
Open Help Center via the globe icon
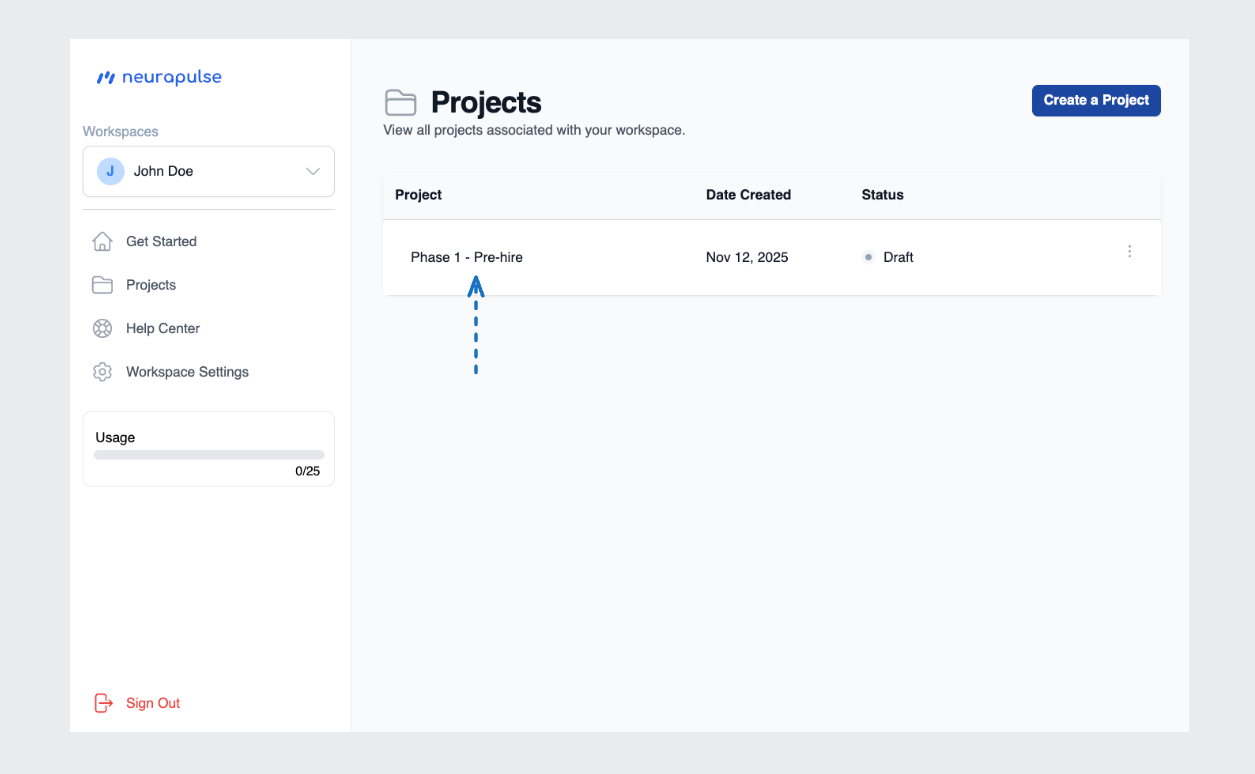point(102,328)
